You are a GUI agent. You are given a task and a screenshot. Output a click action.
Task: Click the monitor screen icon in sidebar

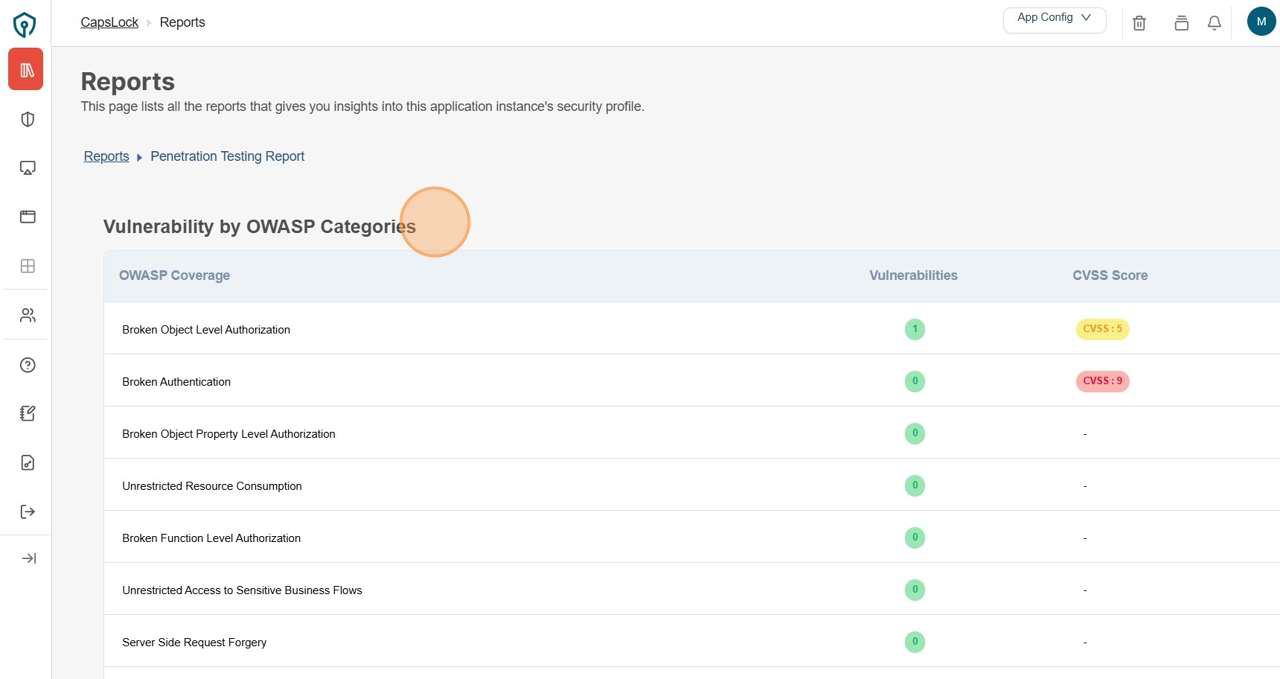tap(28, 168)
